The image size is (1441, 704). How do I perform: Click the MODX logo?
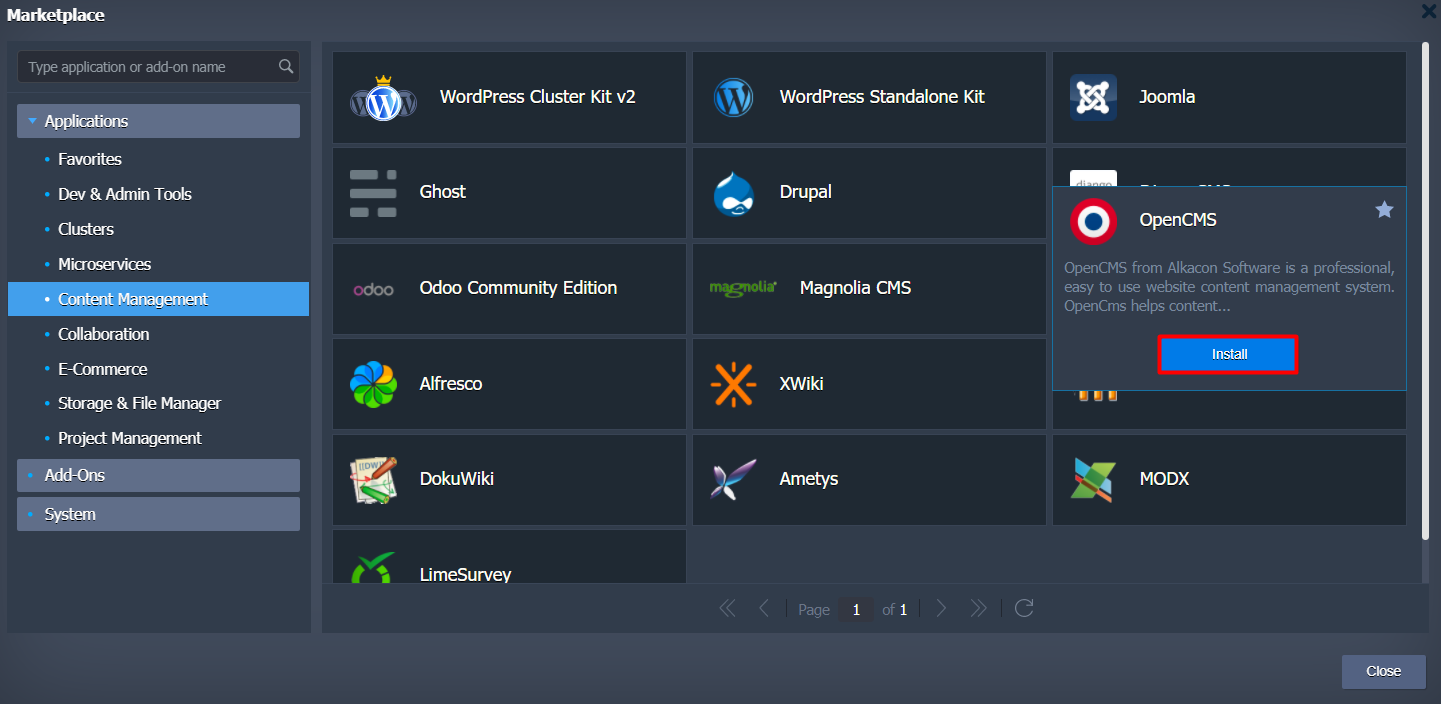1093,480
